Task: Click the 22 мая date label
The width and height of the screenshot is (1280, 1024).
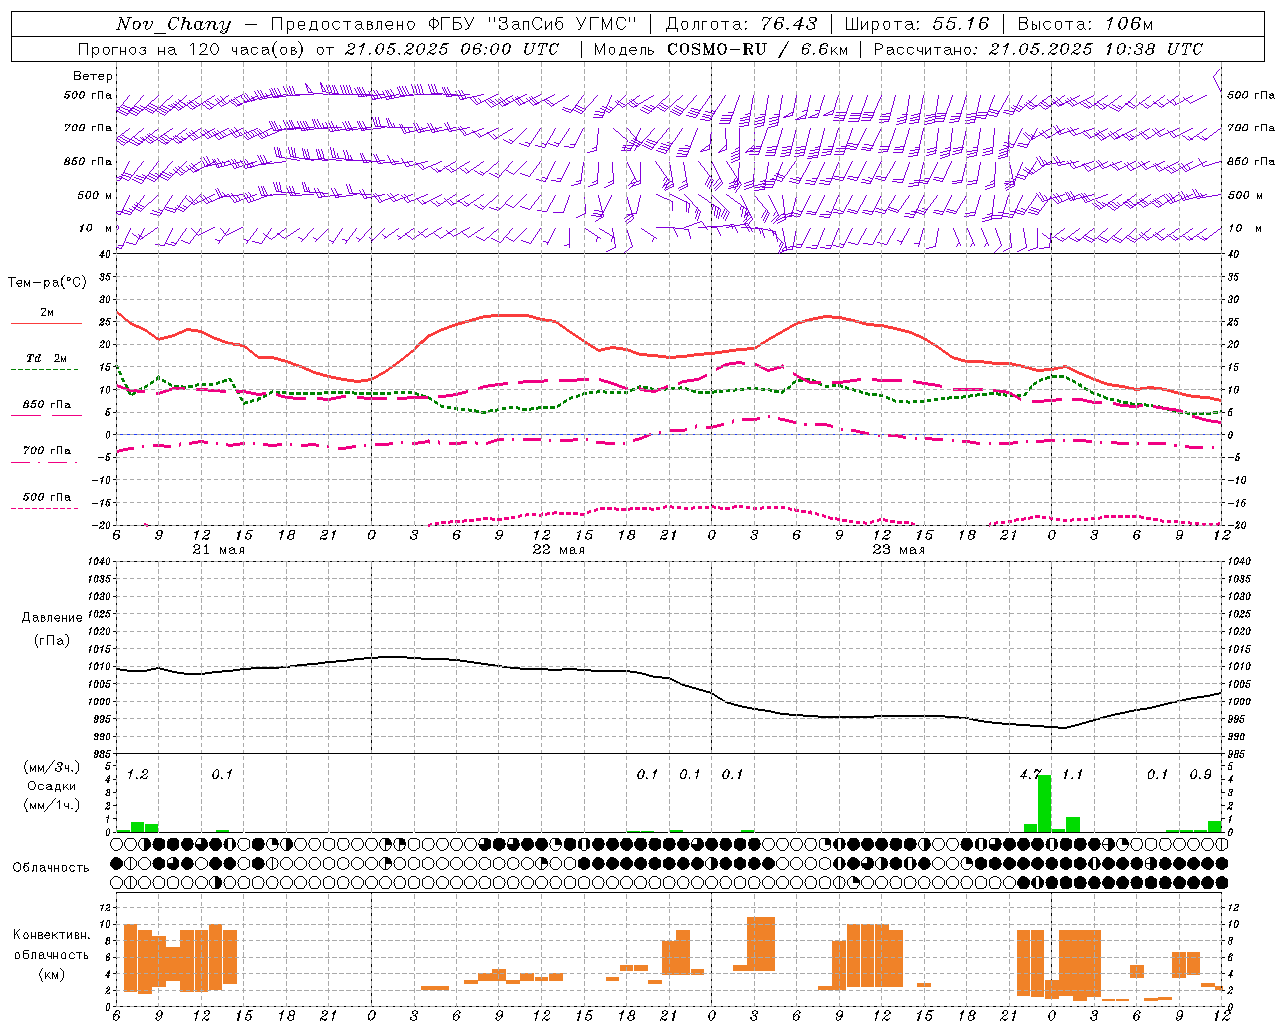Action: click(558, 550)
